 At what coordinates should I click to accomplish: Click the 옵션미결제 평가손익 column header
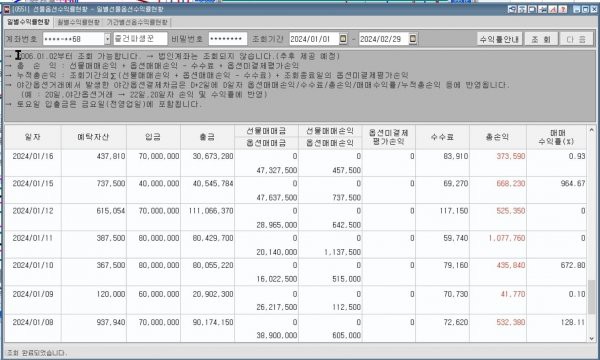coord(388,137)
